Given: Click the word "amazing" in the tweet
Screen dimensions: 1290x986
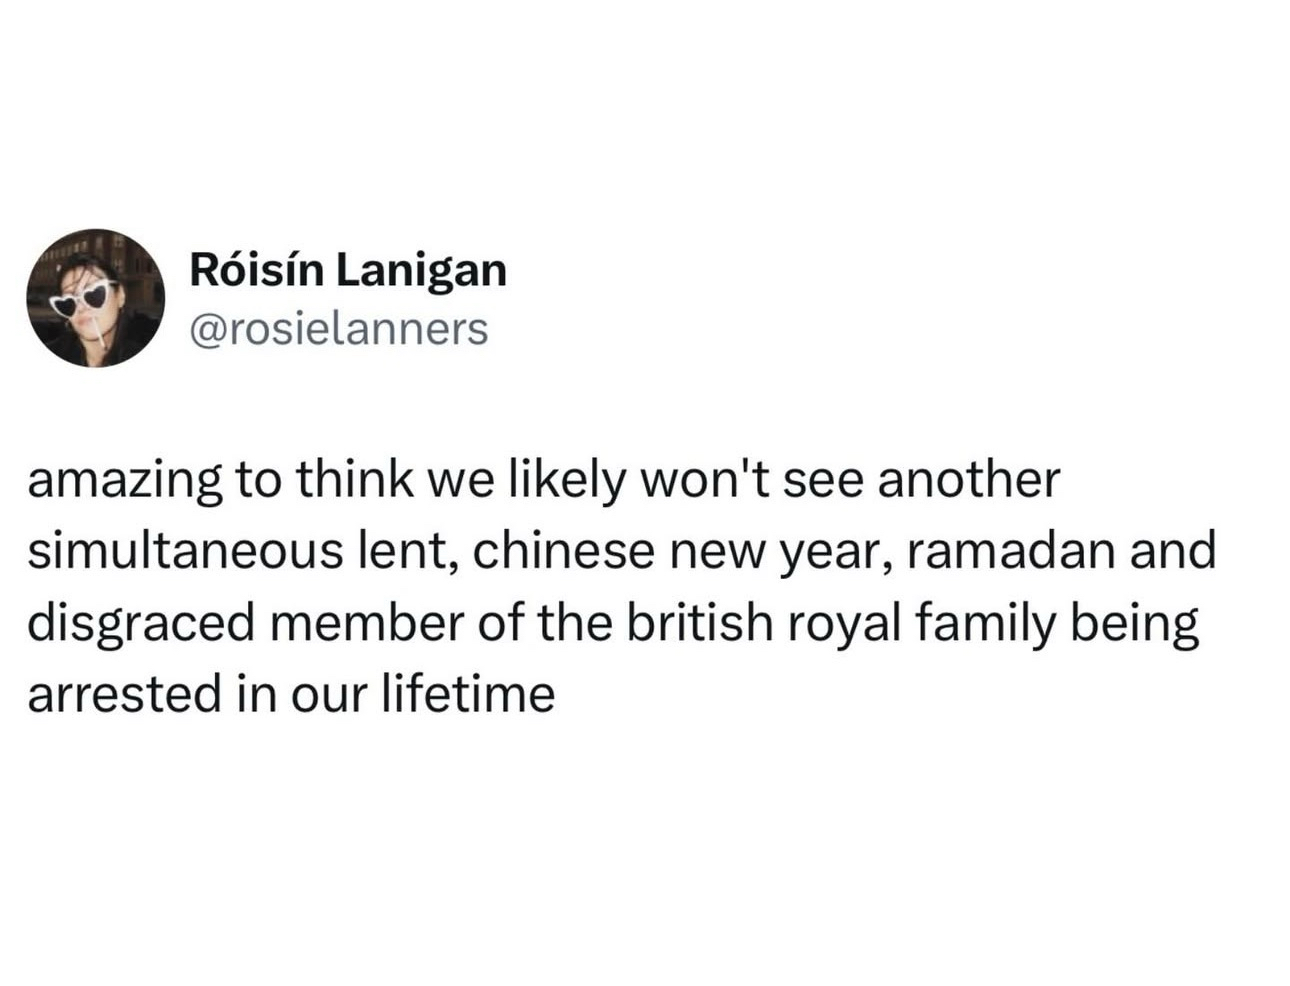Looking at the screenshot, I should (125, 481).
